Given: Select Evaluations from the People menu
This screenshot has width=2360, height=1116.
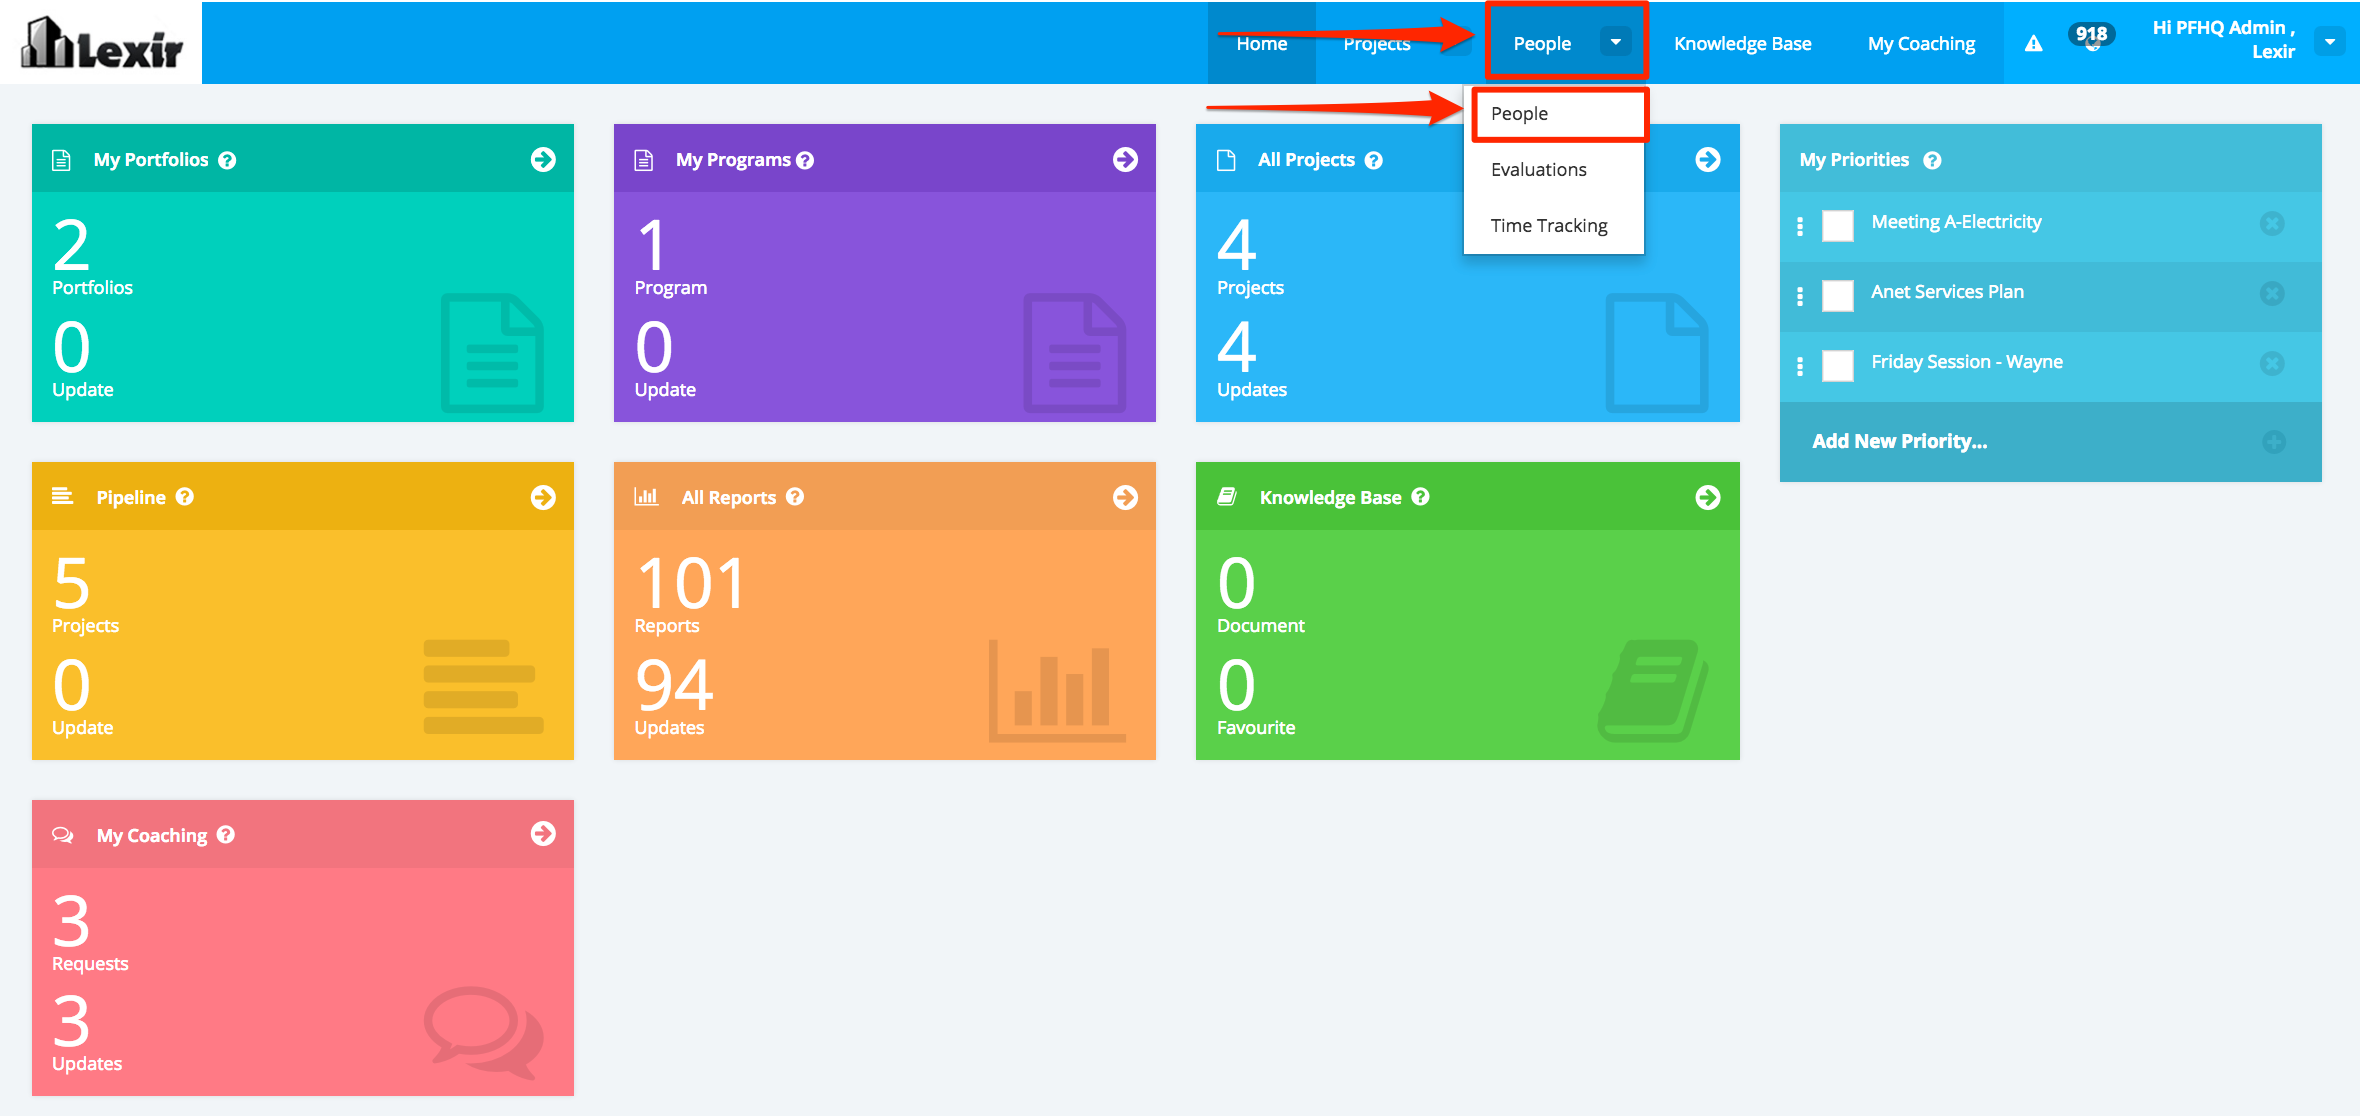Looking at the screenshot, I should [x=1538, y=170].
